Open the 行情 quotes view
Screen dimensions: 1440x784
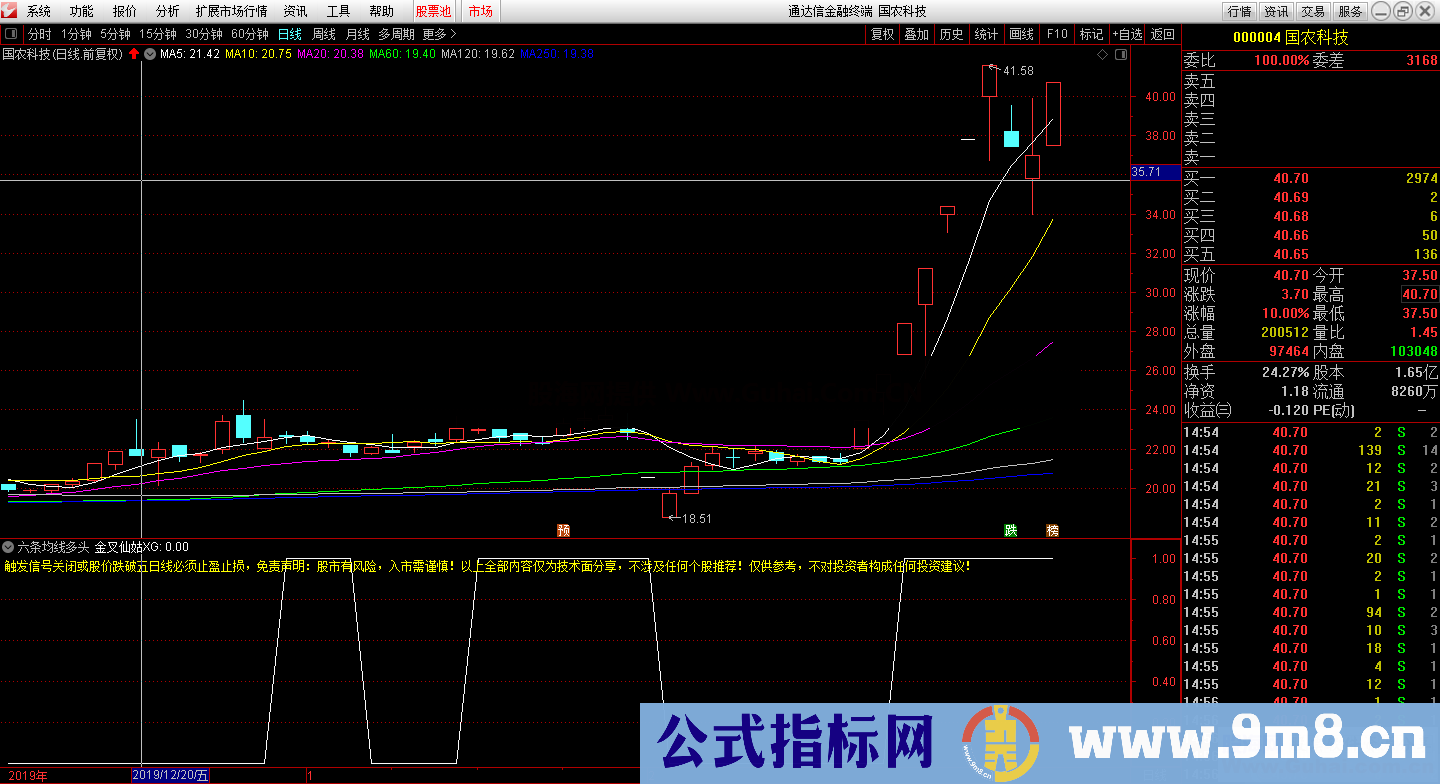click(1239, 11)
